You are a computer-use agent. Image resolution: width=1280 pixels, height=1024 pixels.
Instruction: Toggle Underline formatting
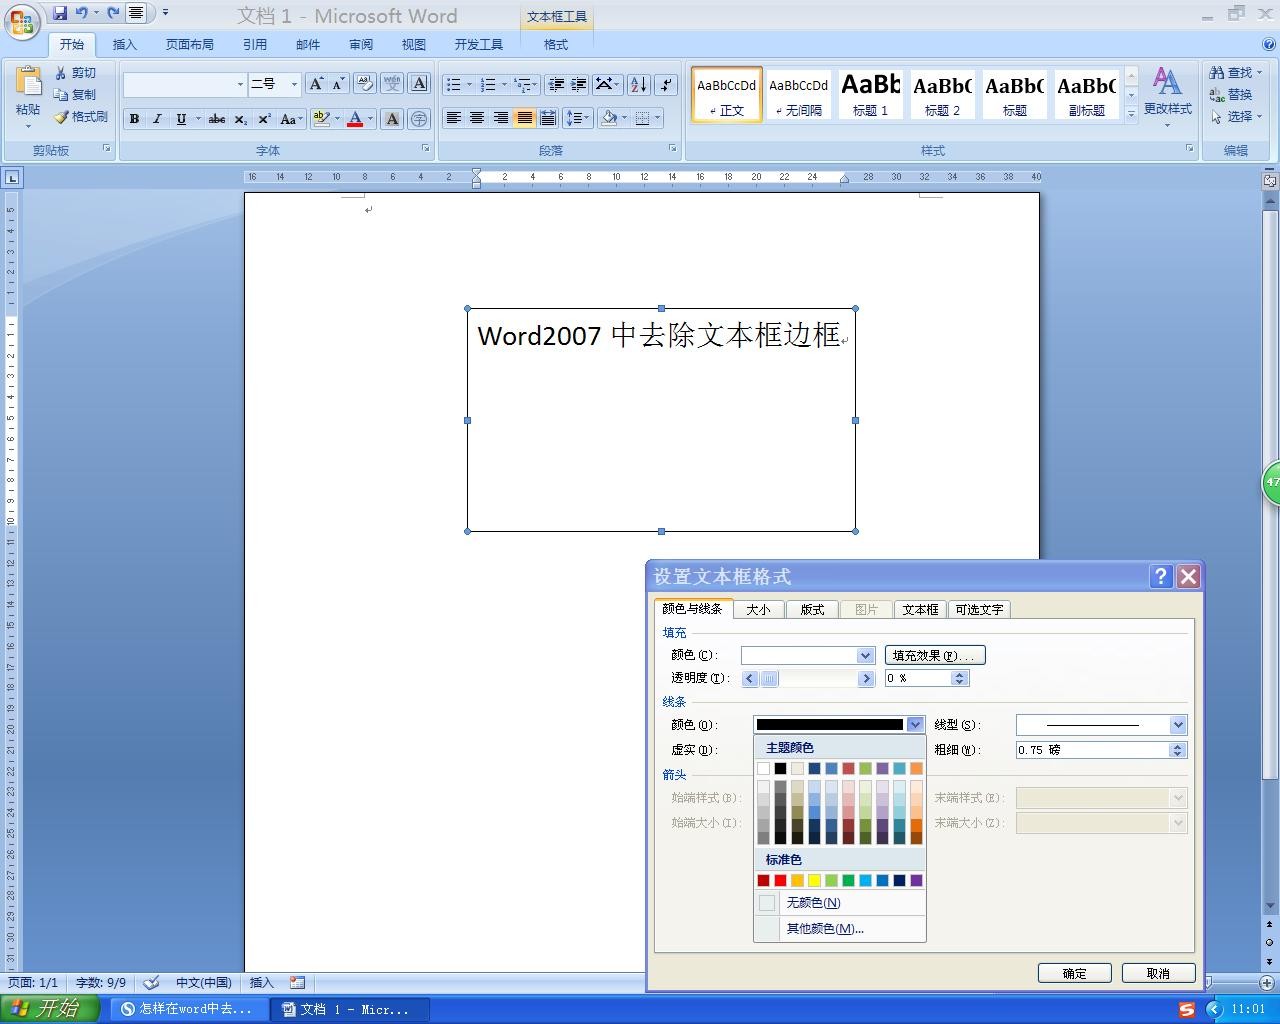tap(180, 119)
